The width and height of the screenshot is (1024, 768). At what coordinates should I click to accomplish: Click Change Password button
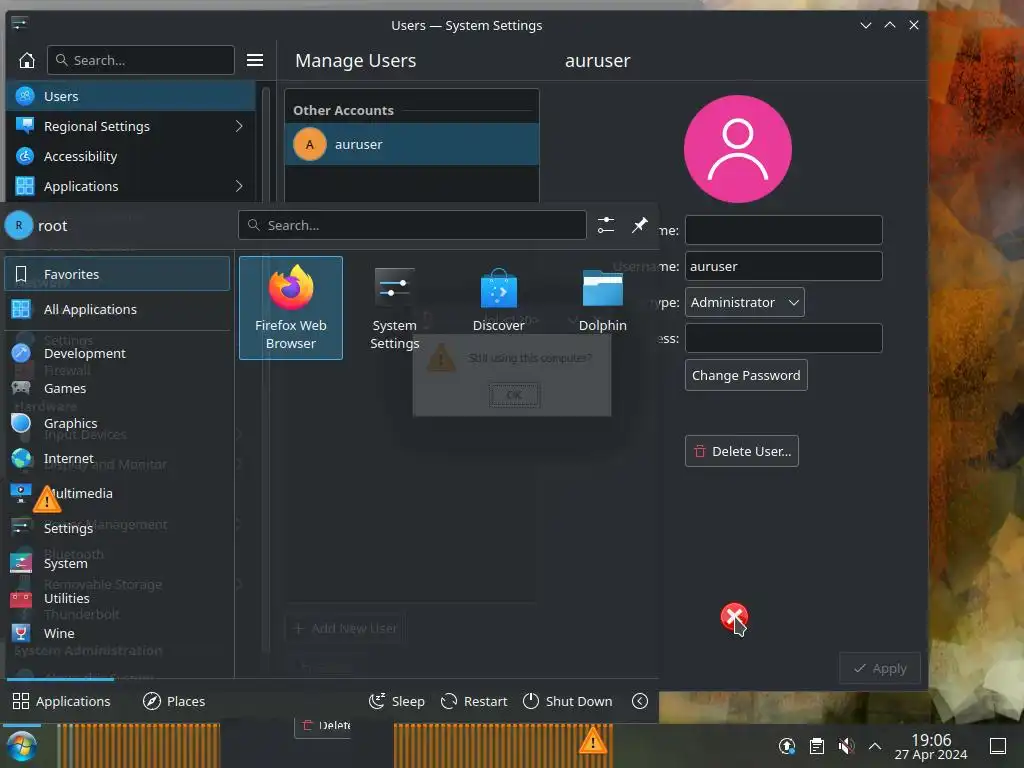pos(746,375)
